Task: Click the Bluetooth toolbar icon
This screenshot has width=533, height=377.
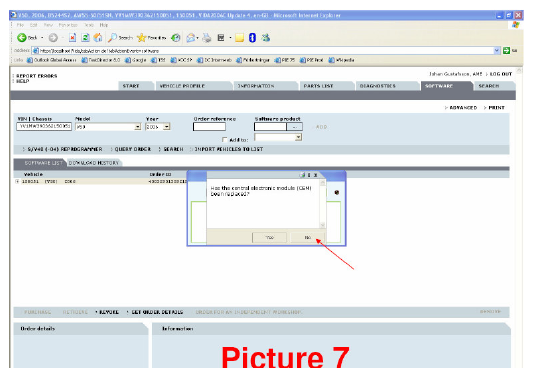Action: click(252, 38)
